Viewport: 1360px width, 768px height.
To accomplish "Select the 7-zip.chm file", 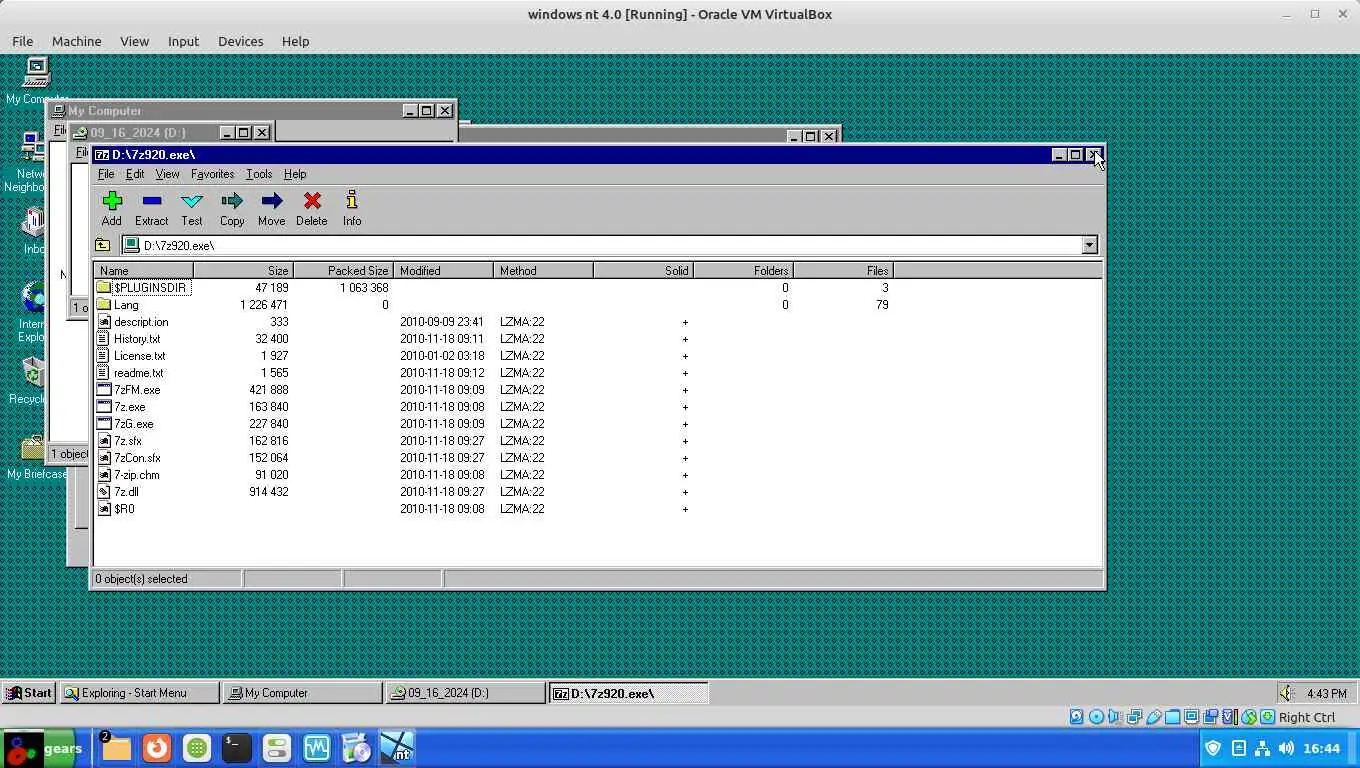I will pos(136,475).
